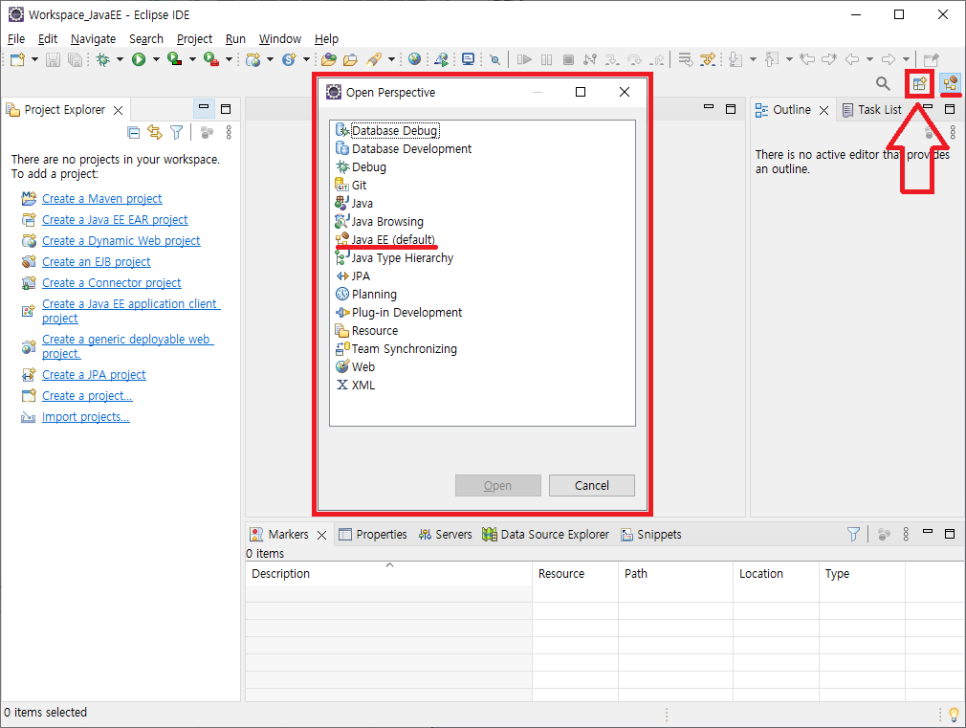Screen dimensions: 966x728
Task: Click the Step Return icon
Action: tap(657, 60)
